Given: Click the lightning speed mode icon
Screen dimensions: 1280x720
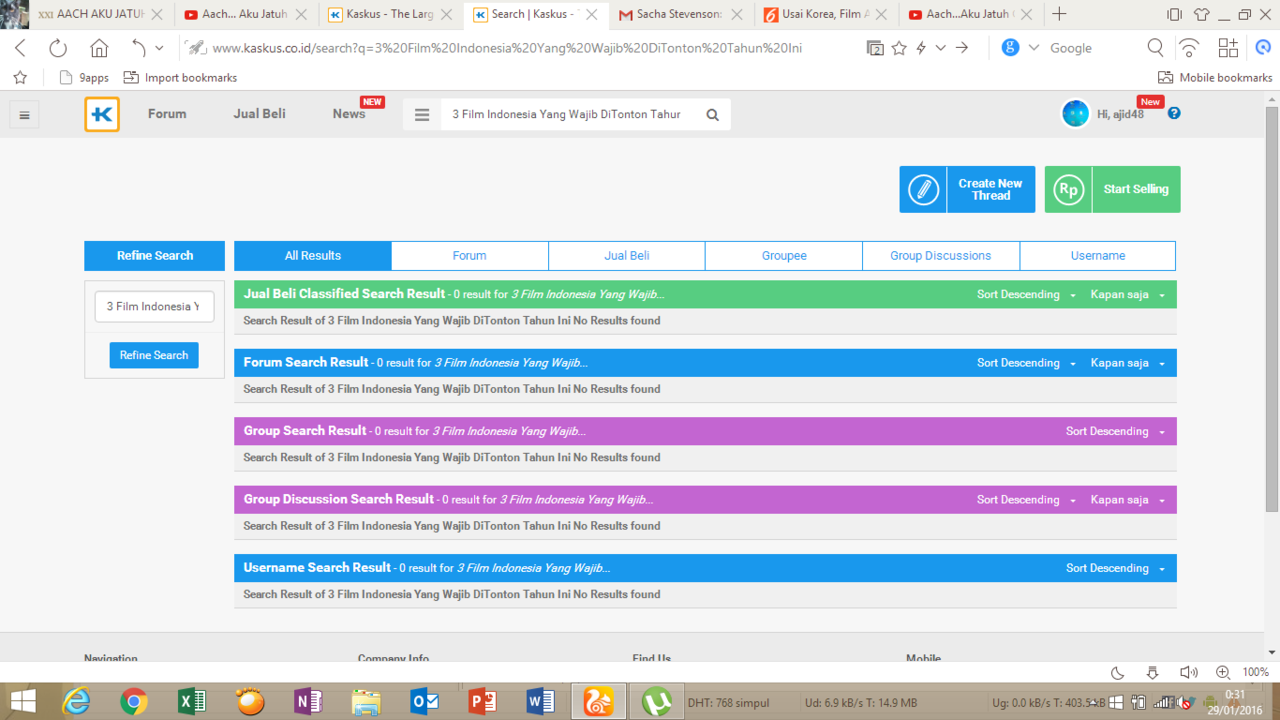Looking at the screenshot, I should [x=921, y=48].
